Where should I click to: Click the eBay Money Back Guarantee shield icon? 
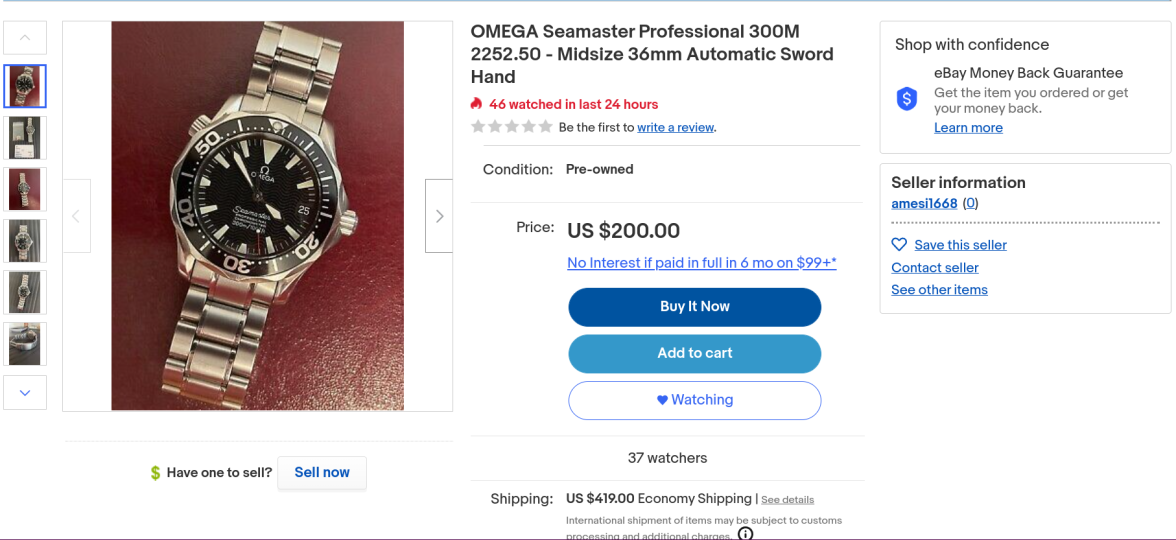click(907, 98)
